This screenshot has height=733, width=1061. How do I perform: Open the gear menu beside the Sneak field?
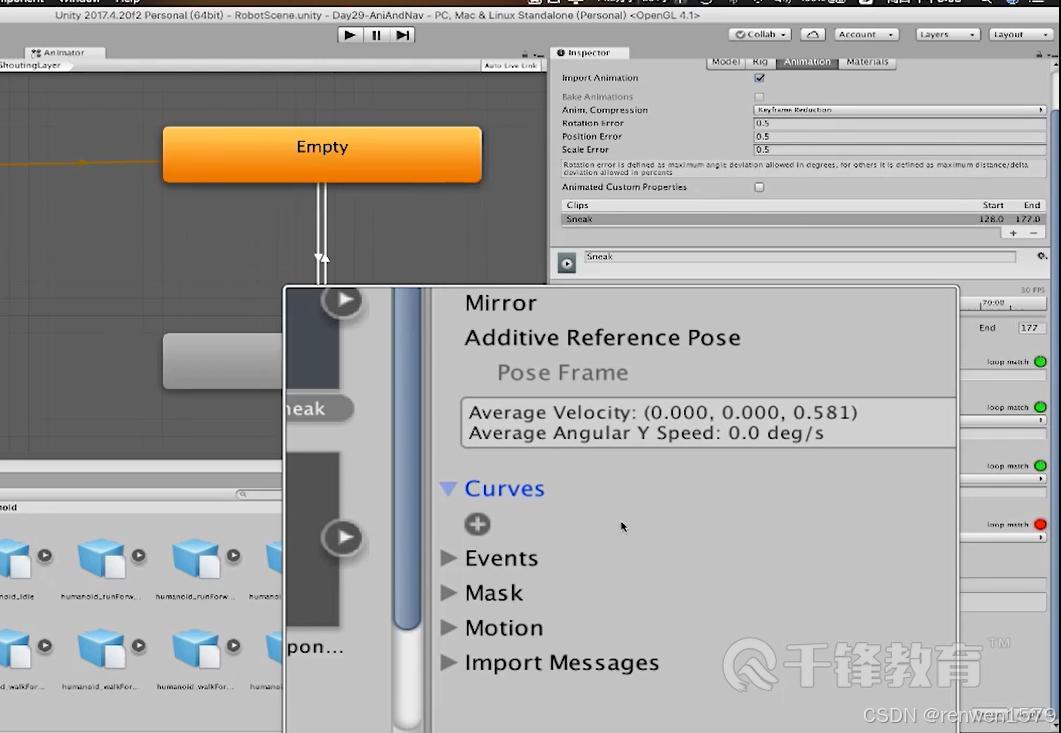pyautogui.click(x=1041, y=256)
